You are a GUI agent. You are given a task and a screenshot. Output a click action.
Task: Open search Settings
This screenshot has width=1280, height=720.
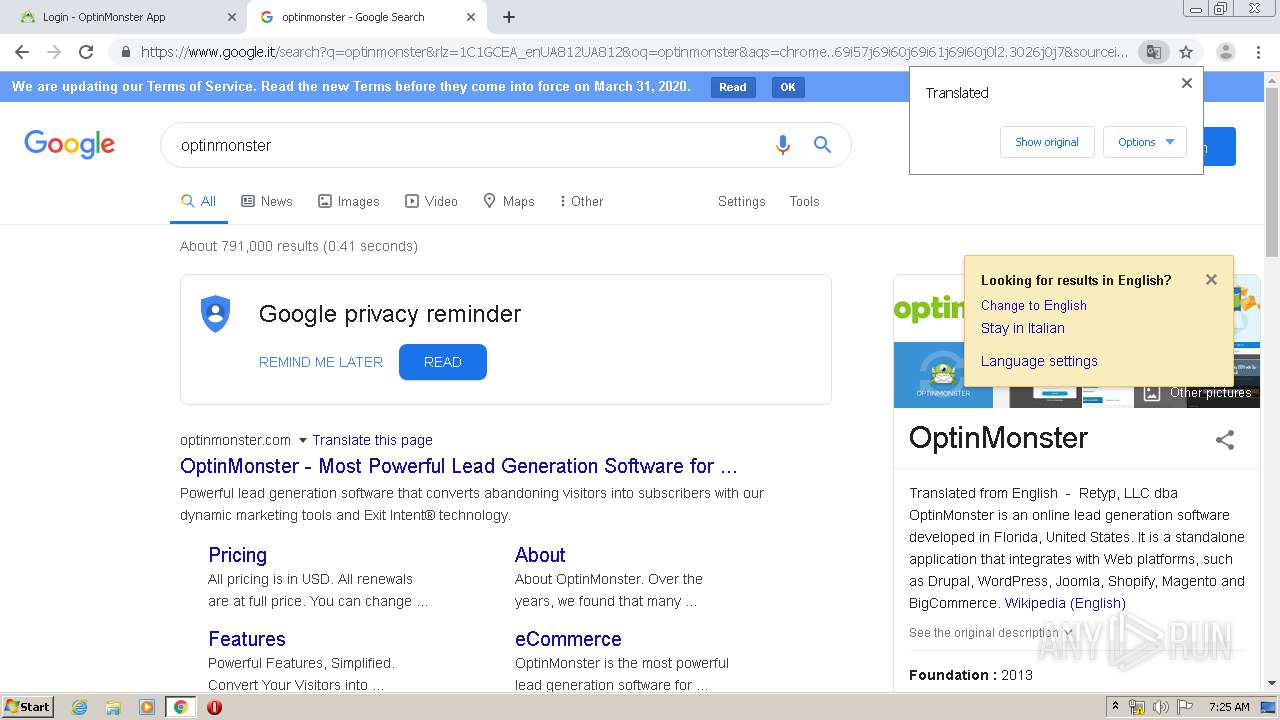tap(741, 201)
